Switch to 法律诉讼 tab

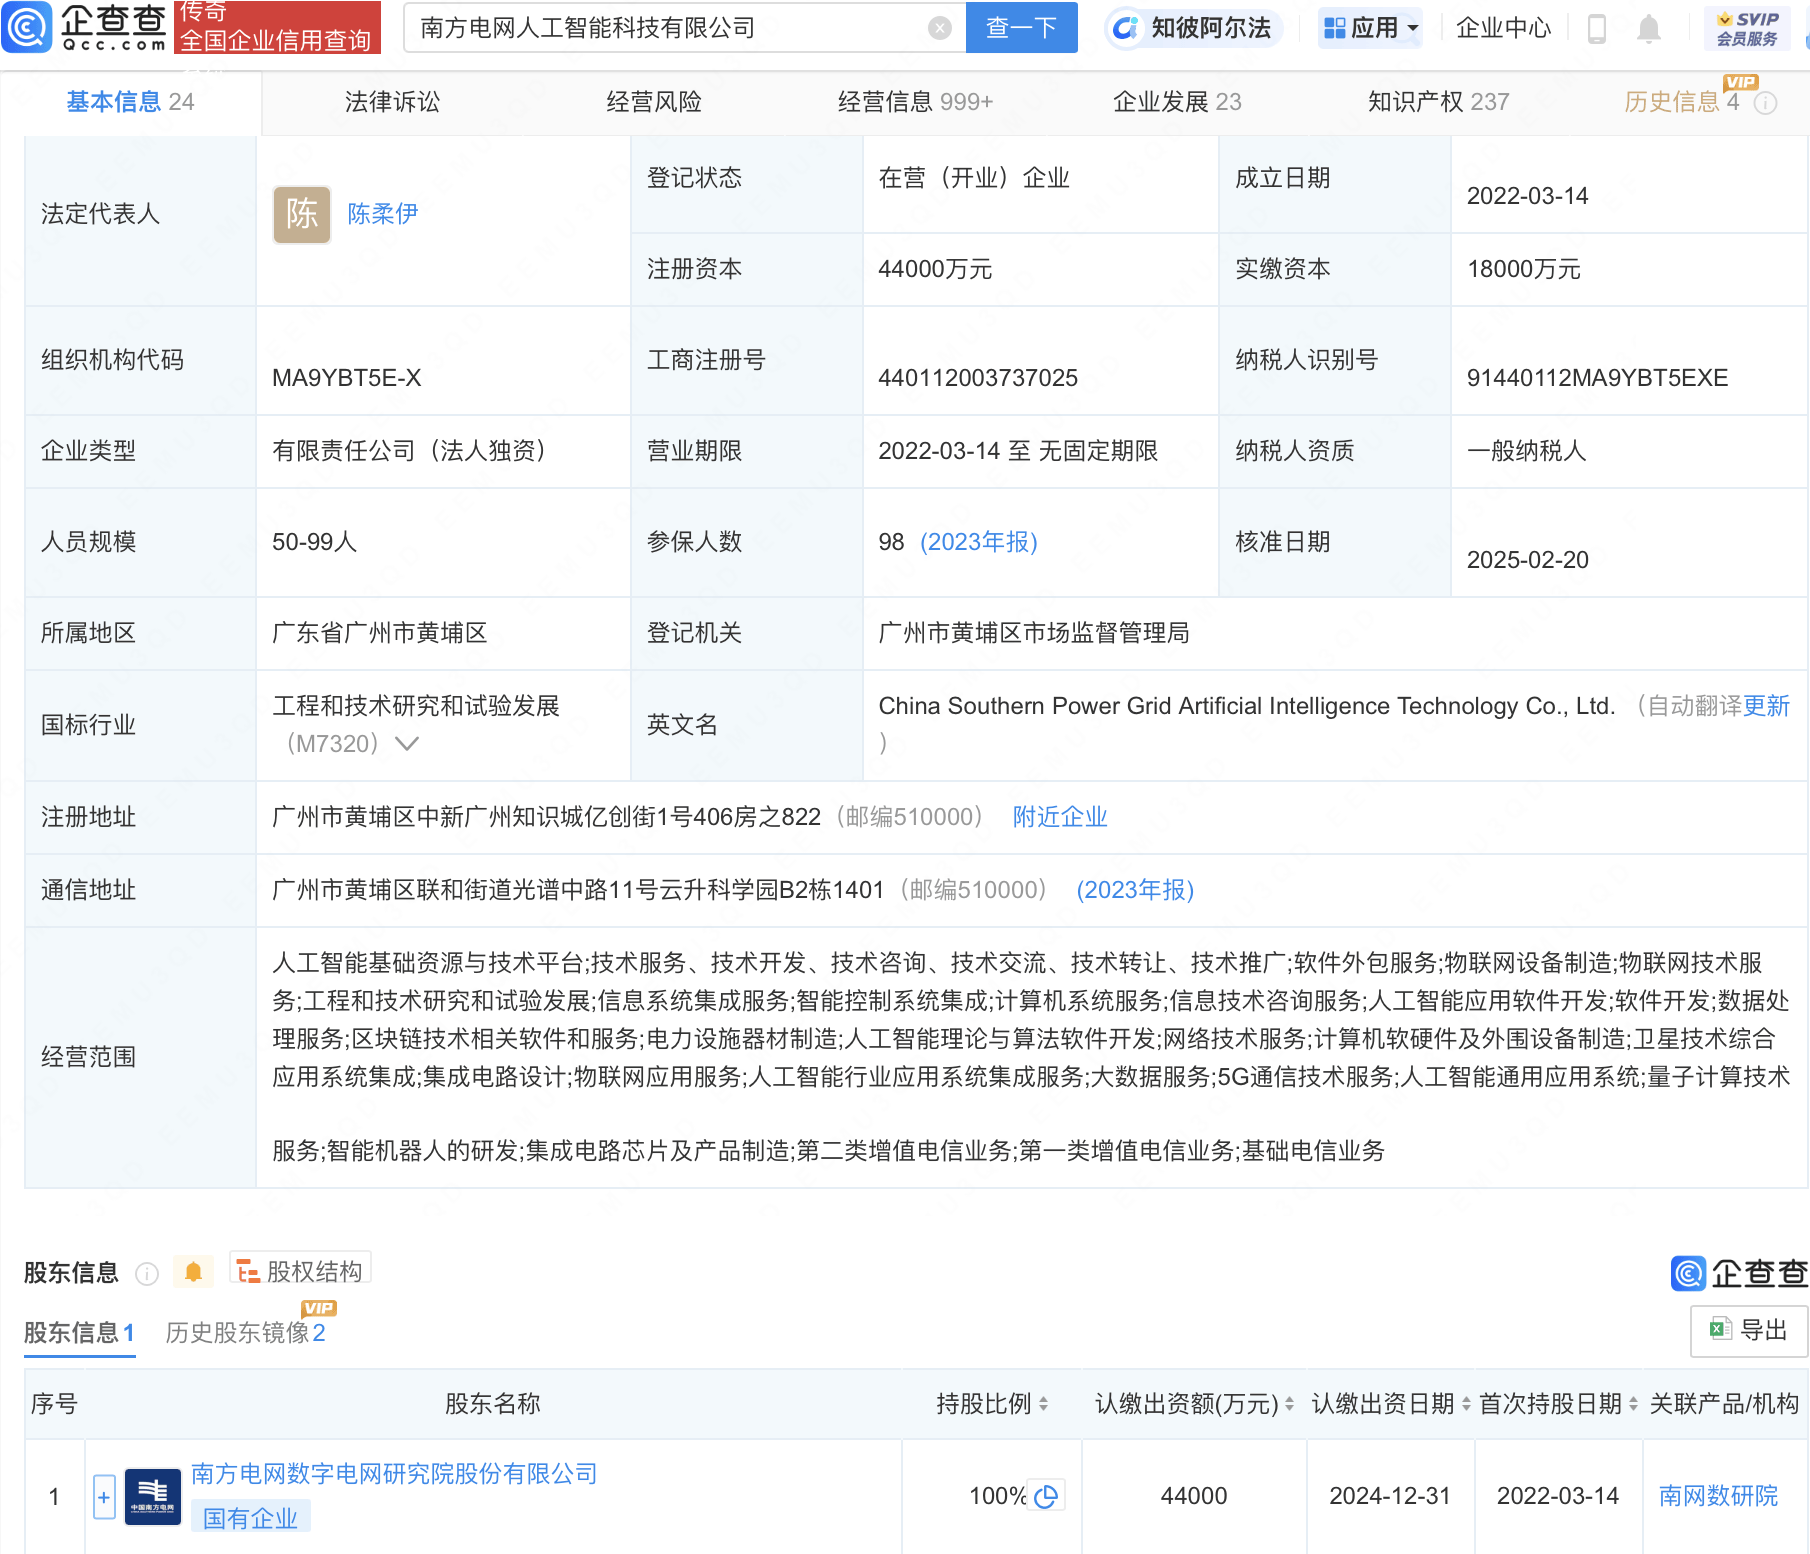(392, 102)
